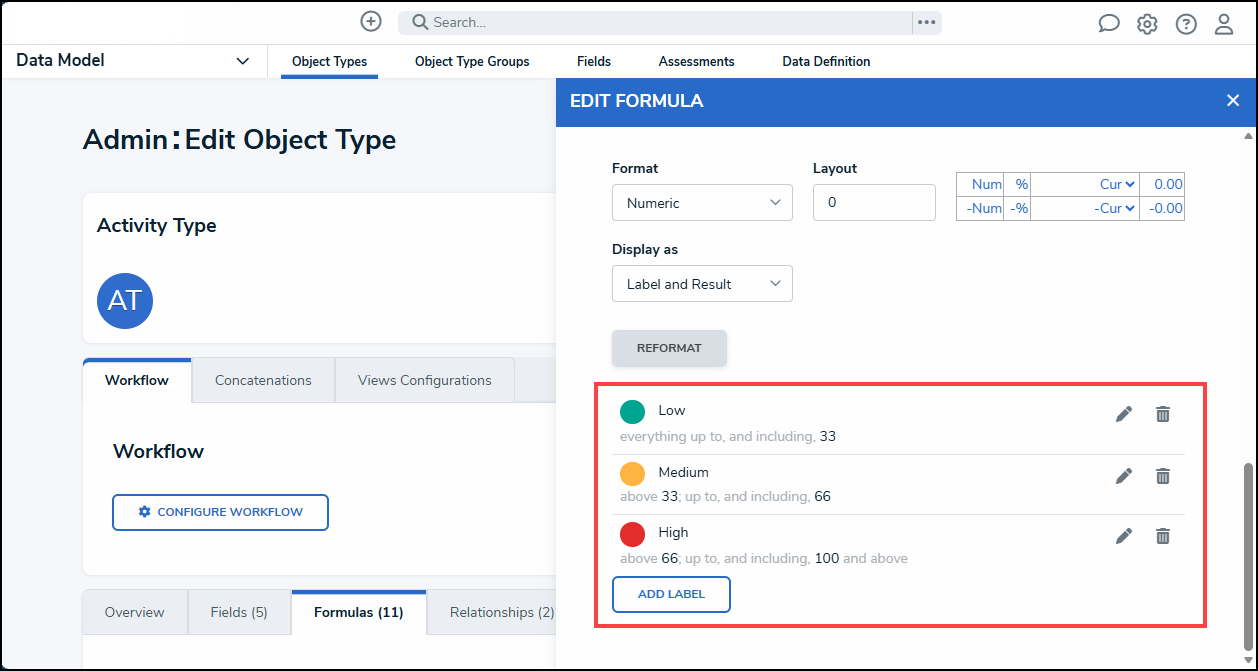Click the green Low color swatch
Screen dimensions: 1258x671
pos(632,412)
